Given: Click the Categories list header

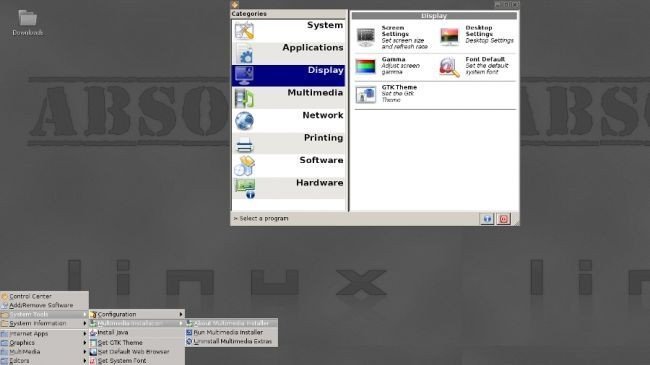Looking at the screenshot, I should 289,14.
